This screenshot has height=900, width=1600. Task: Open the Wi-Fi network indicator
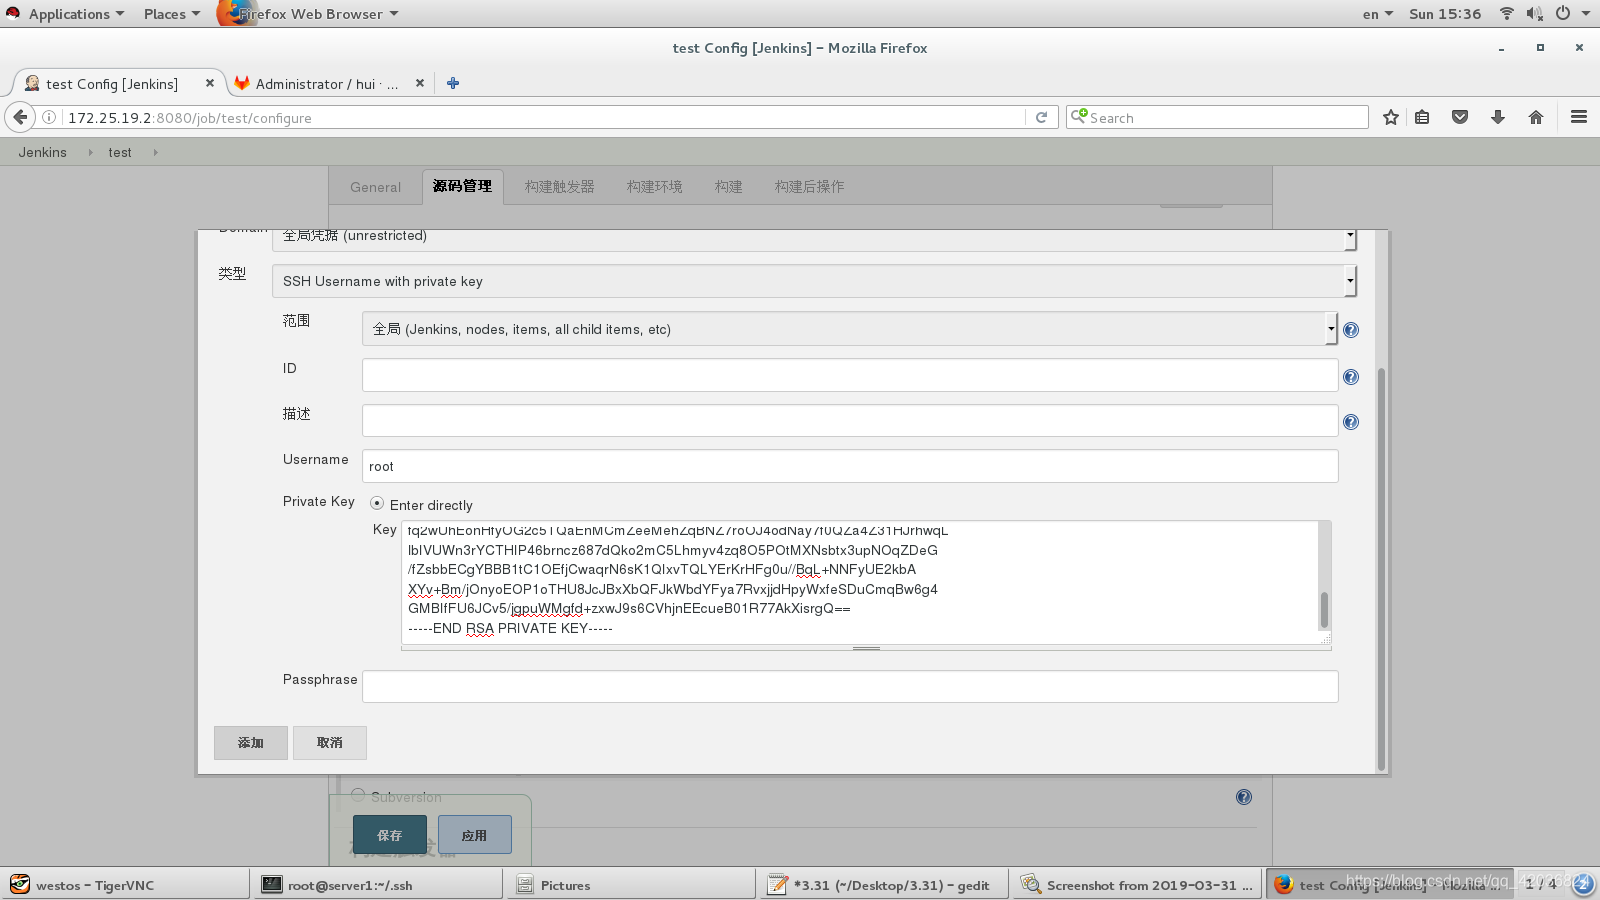click(x=1506, y=13)
